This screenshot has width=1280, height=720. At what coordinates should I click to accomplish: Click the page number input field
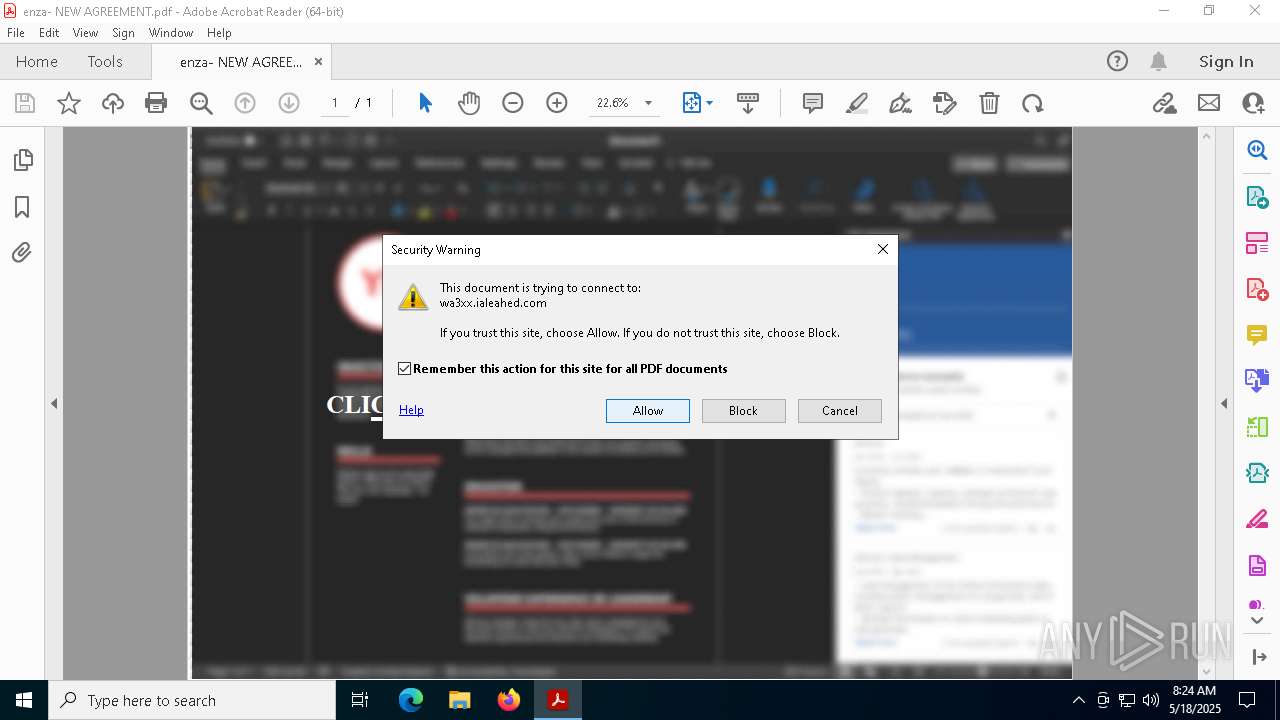(335, 103)
